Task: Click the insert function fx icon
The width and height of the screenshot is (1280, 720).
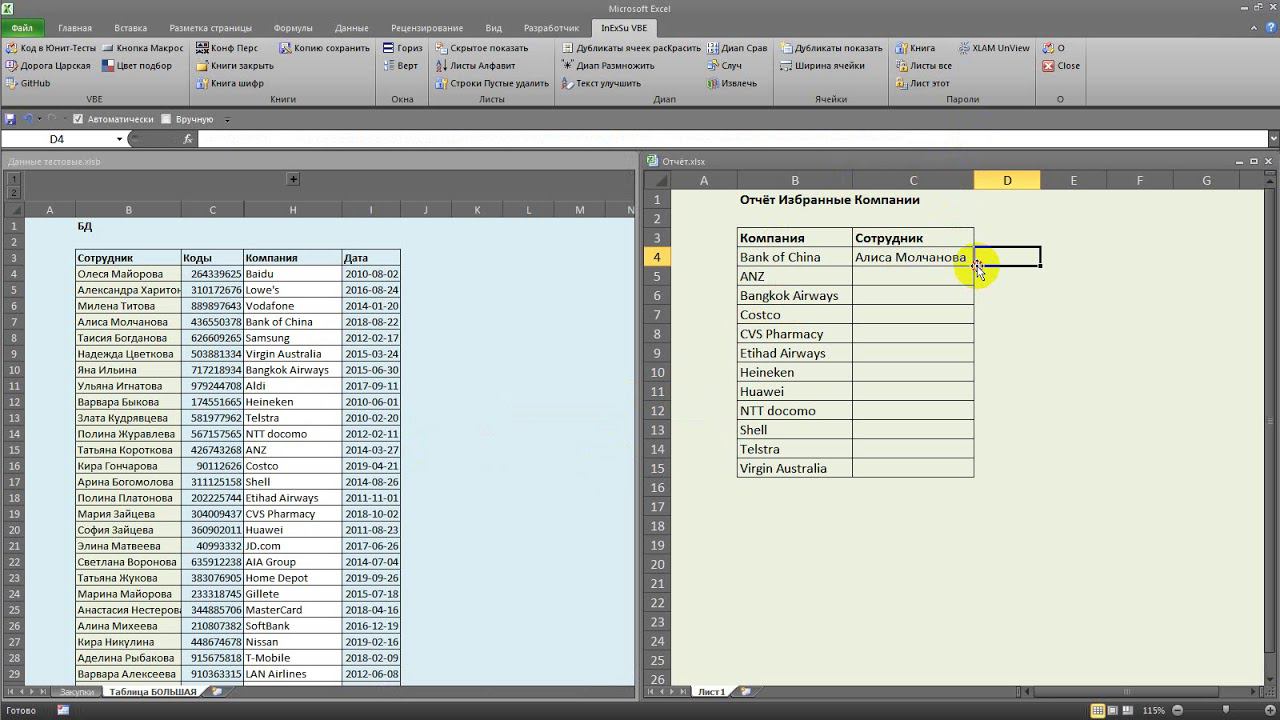Action: [187, 139]
